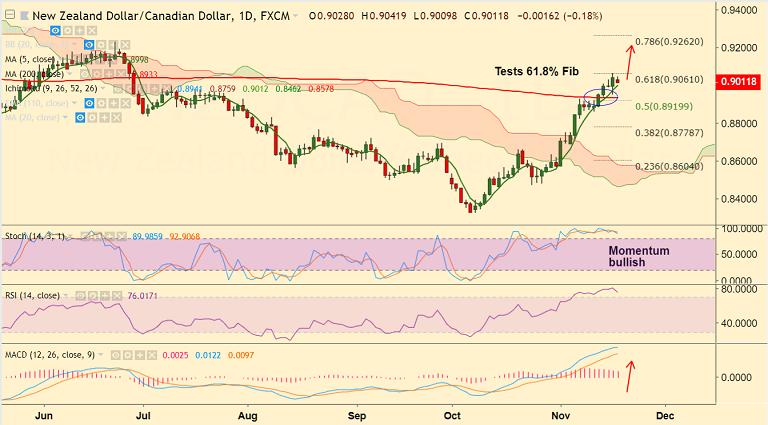Click the plus icon on the RSI row
The height and width of the screenshot is (425, 768).
(x=104, y=296)
